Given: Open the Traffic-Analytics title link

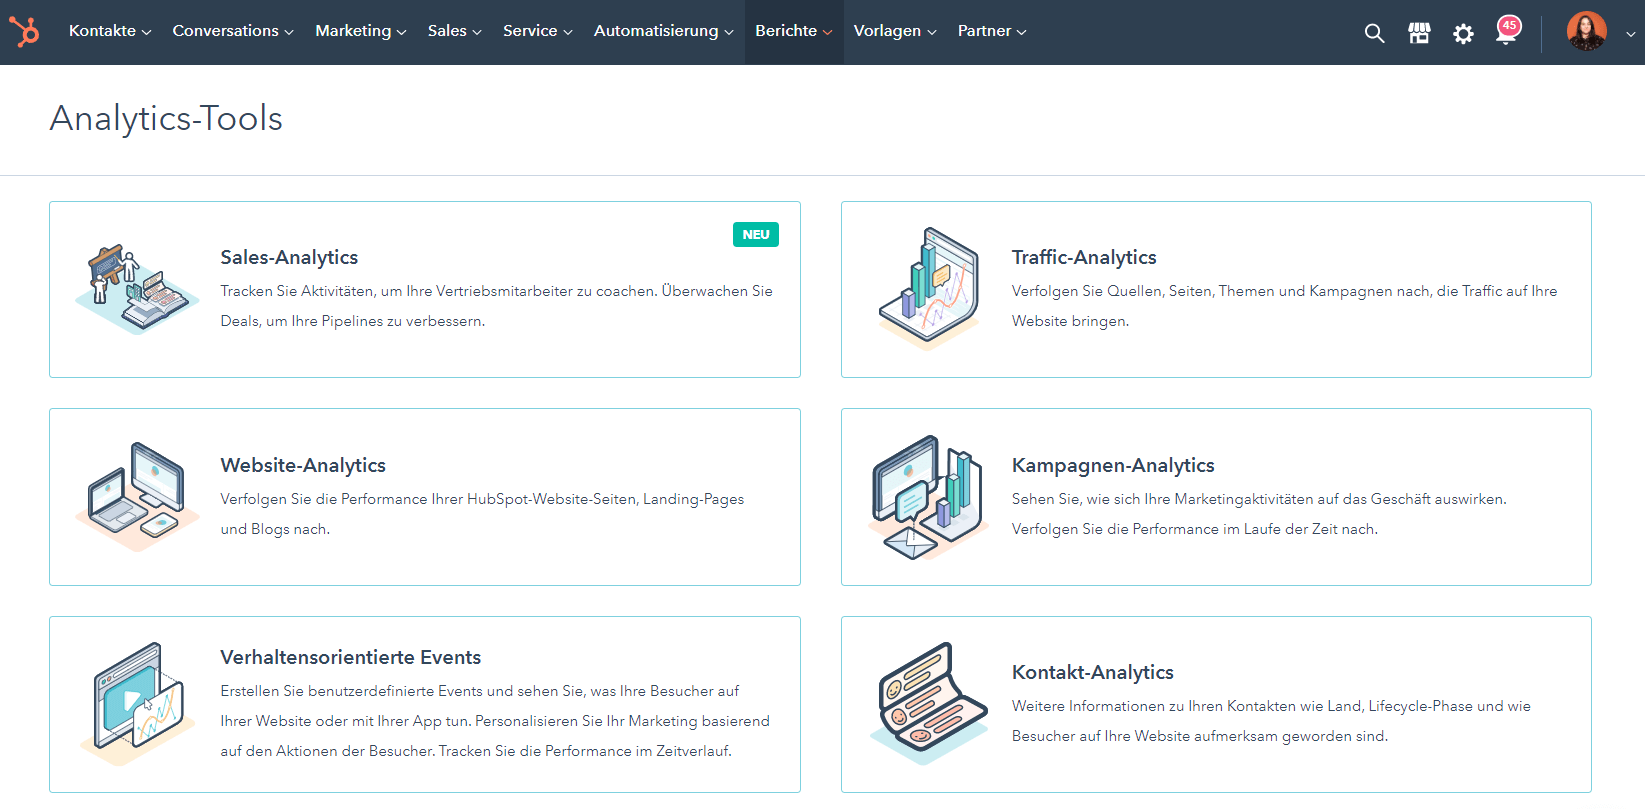Looking at the screenshot, I should point(1084,257).
